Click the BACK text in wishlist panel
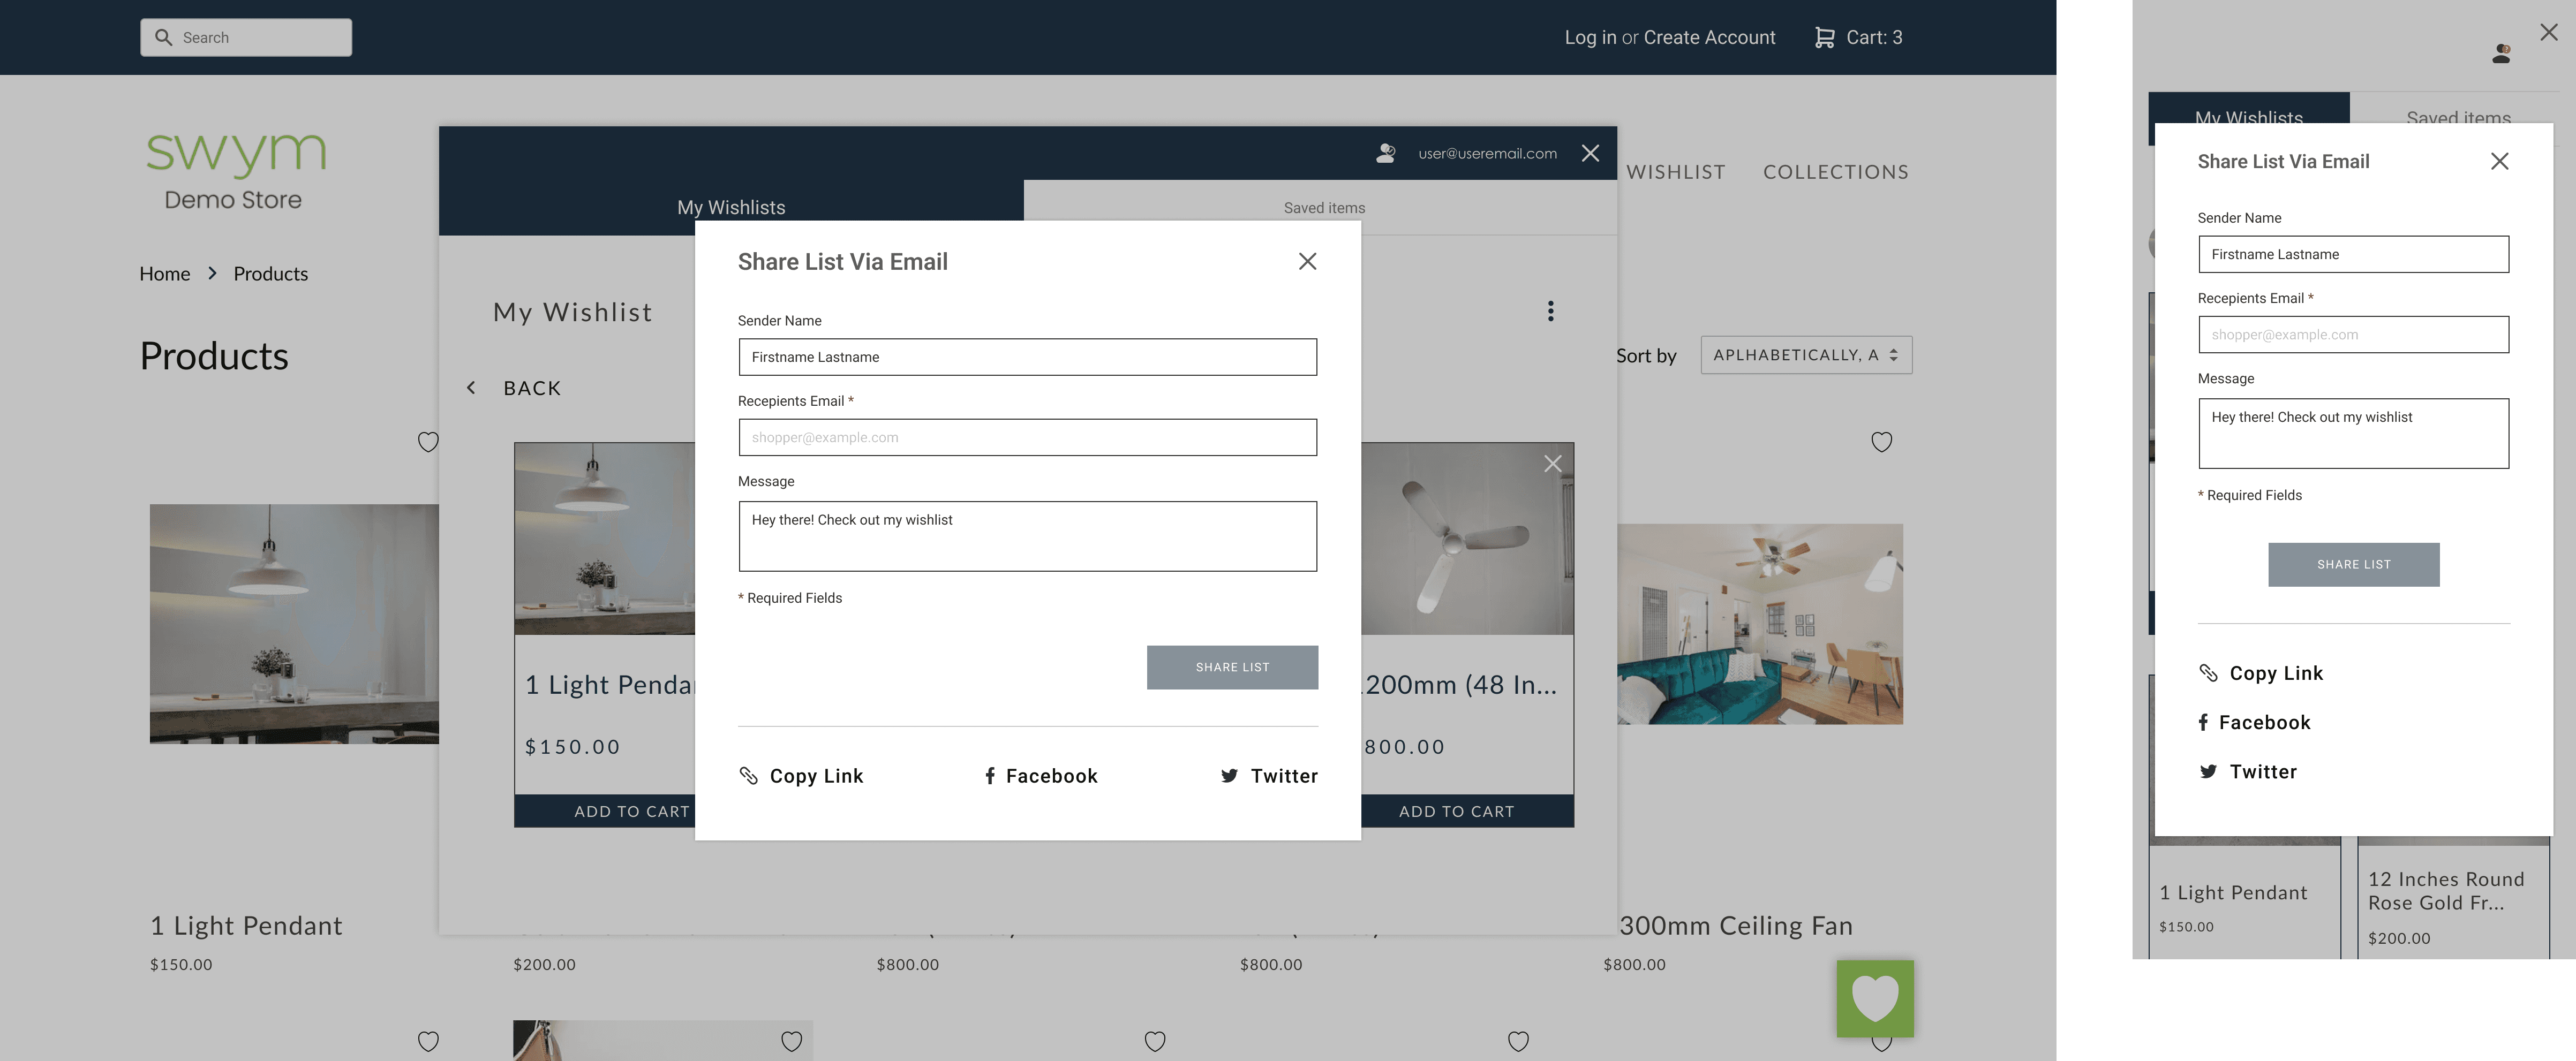The image size is (2576, 1061). pos(532,388)
